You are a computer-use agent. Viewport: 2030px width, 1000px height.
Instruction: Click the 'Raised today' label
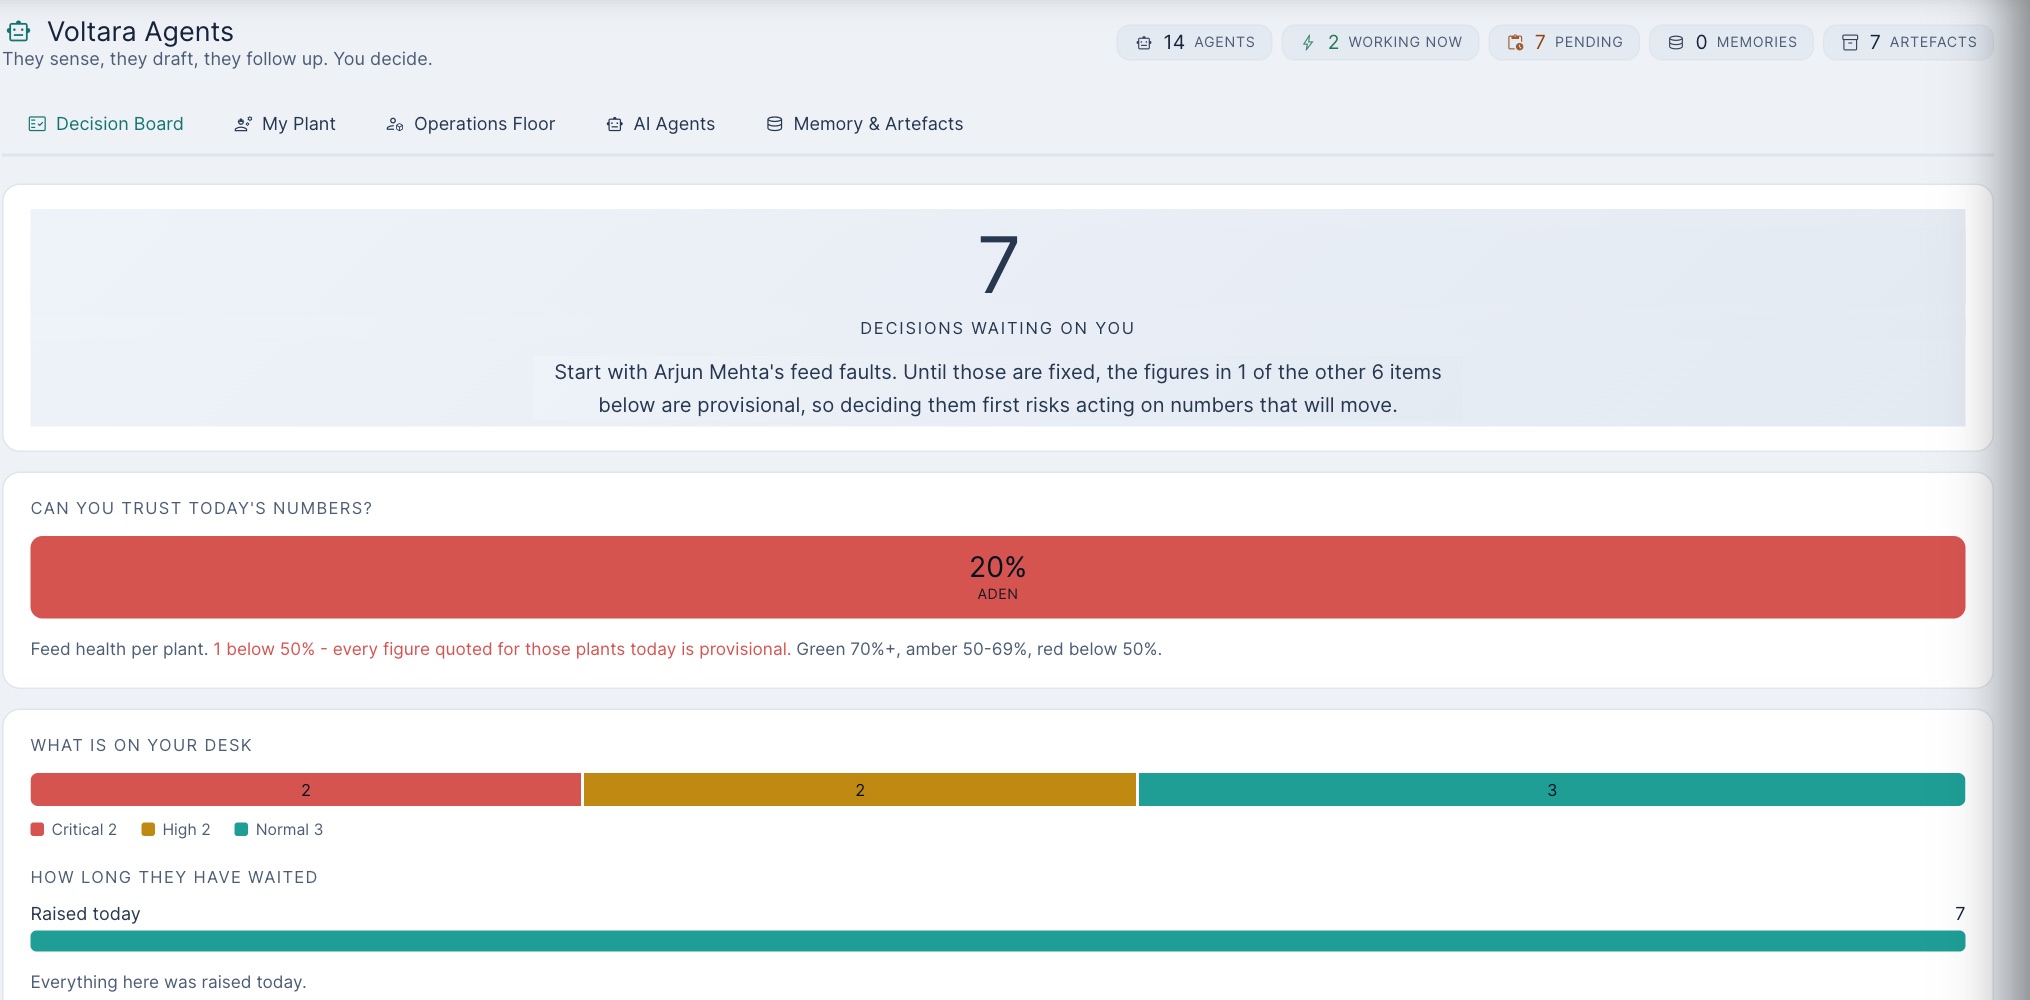(86, 914)
